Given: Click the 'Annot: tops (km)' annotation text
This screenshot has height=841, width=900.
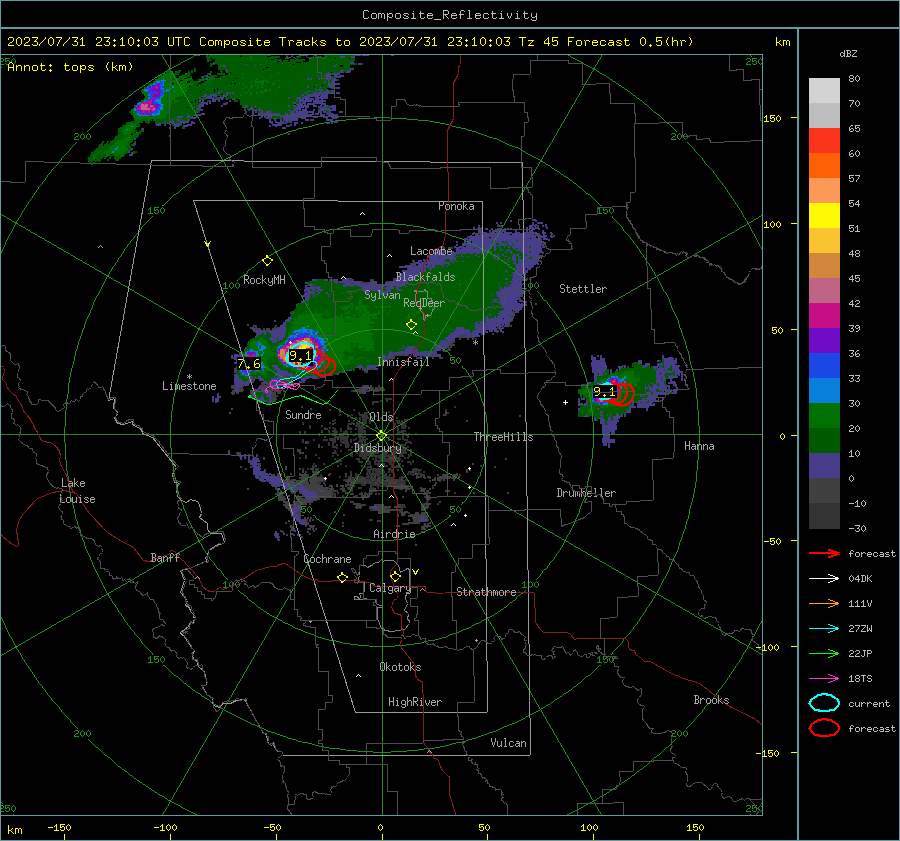Looking at the screenshot, I should [x=70, y=67].
